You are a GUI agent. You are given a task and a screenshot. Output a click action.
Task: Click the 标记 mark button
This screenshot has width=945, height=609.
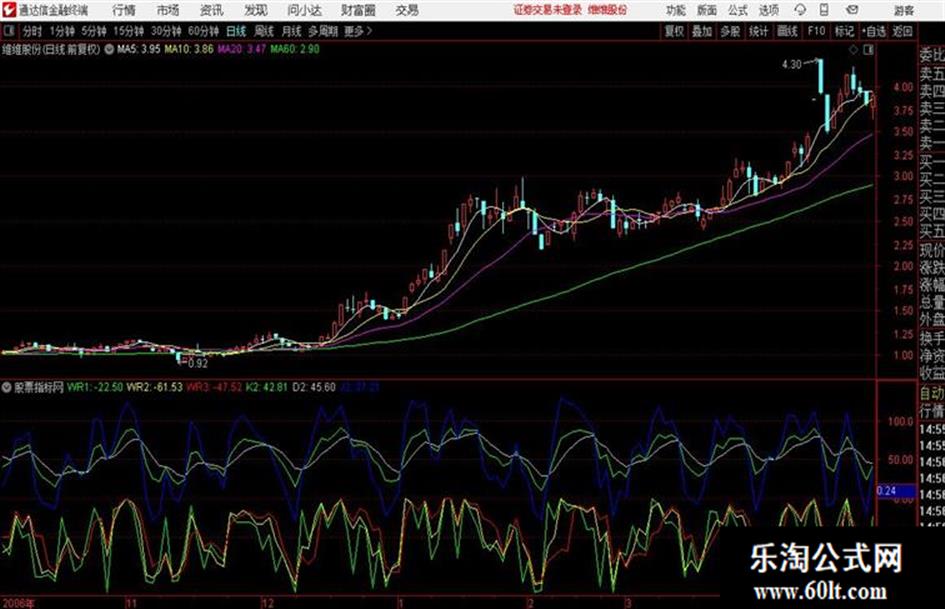pyautogui.click(x=844, y=31)
